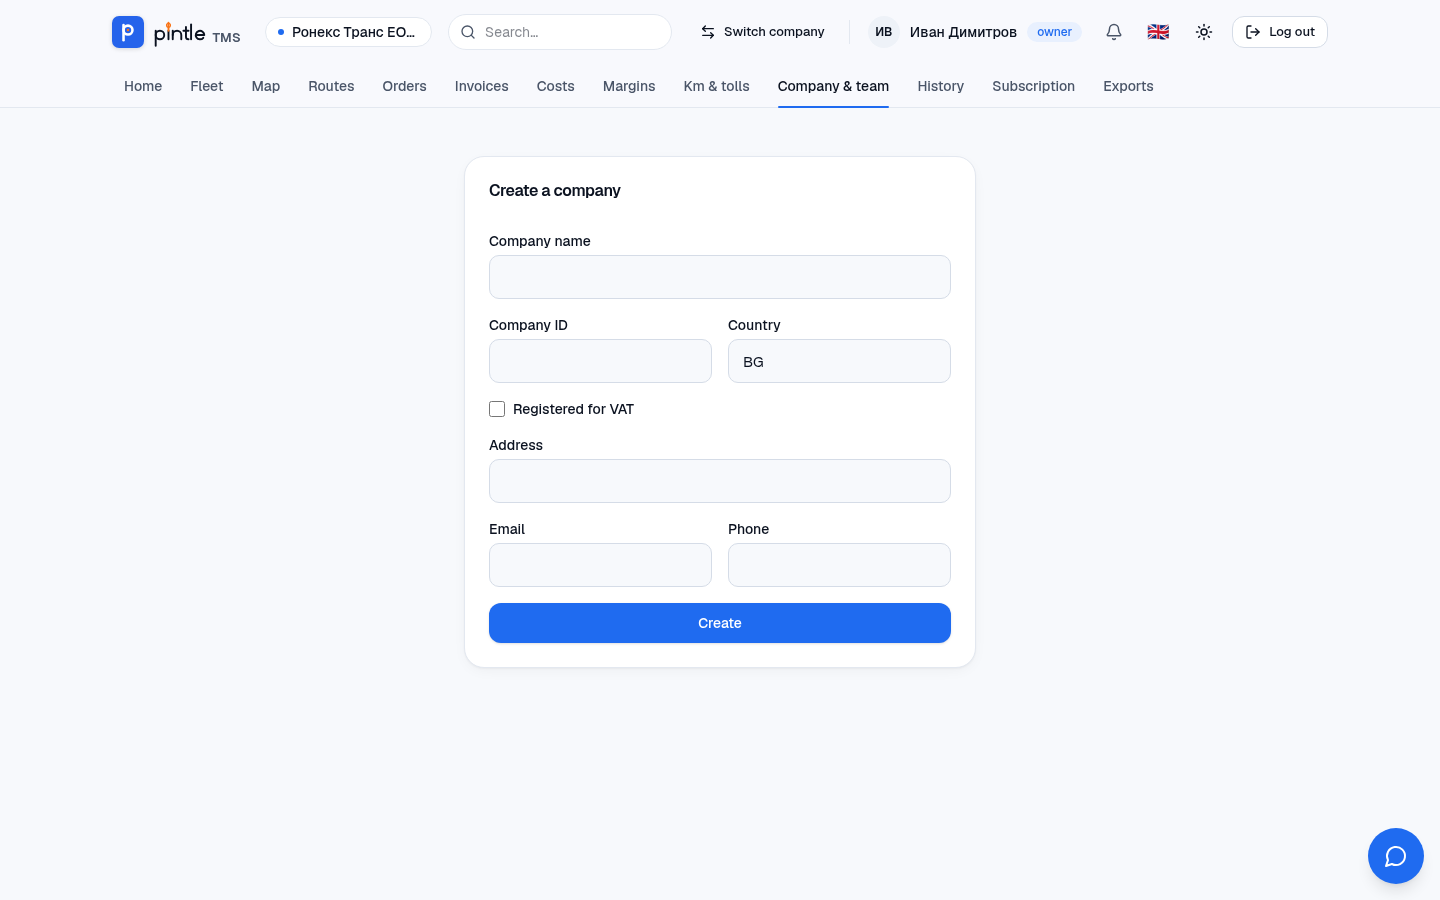View the Margins tab
Viewport: 1440px width, 900px height.
[x=629, y=86]
